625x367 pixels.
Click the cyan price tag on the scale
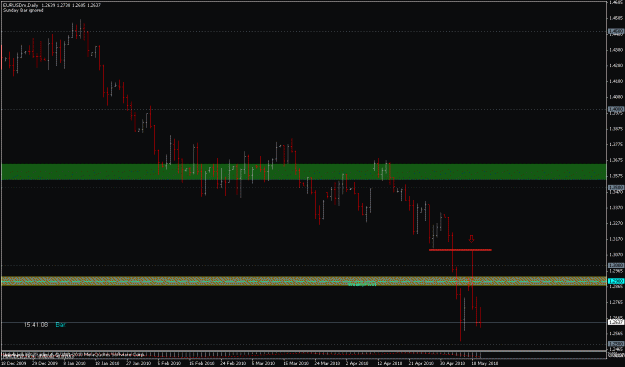click(x=616, y=281)
